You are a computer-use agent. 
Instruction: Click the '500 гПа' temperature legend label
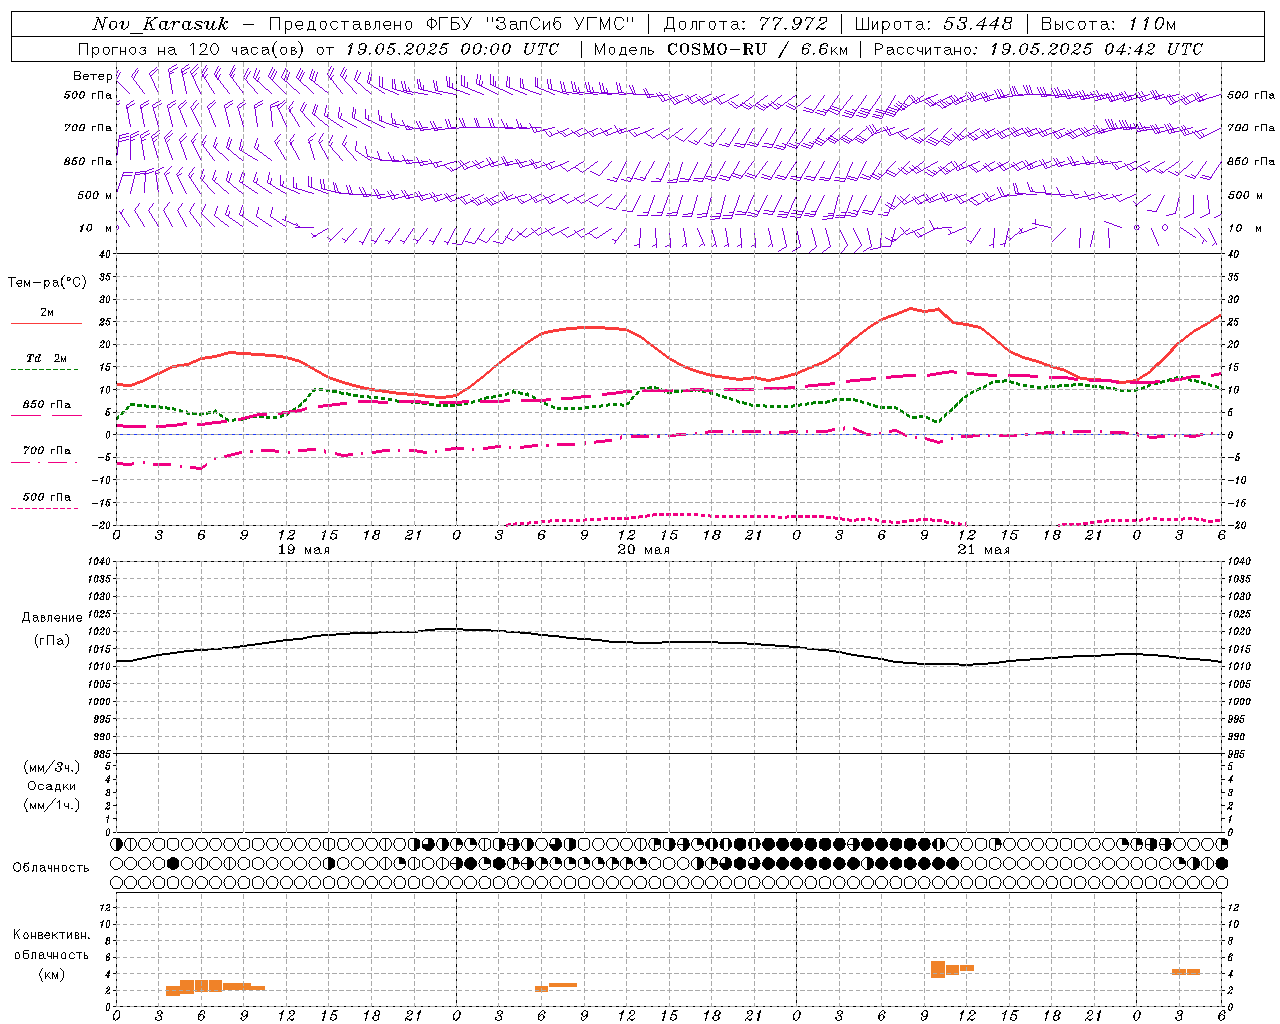point(47,497)
